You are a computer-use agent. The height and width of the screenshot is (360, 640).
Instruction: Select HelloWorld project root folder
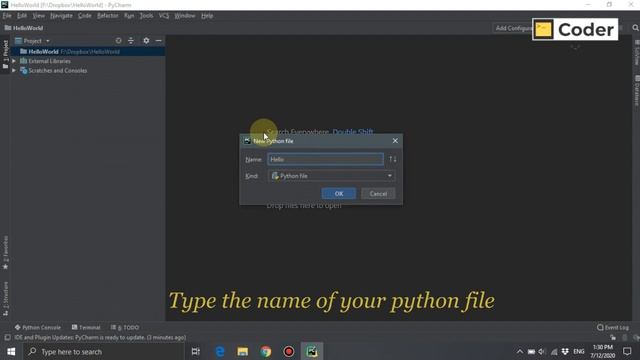click(x=88, y=51)
